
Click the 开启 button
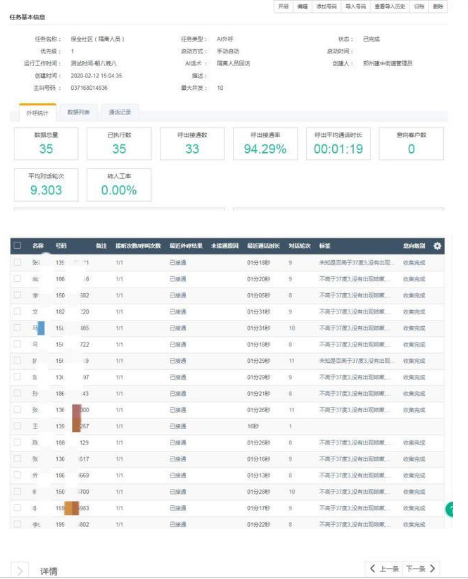[283, 7]
